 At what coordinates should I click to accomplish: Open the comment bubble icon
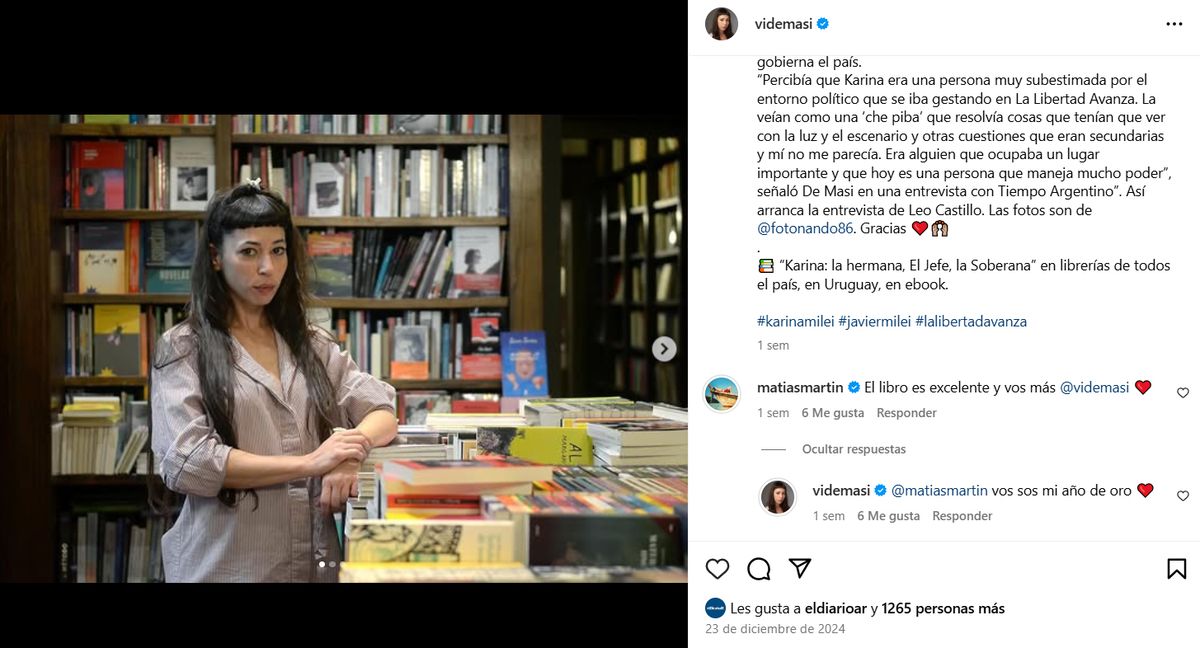pos(759,569)
